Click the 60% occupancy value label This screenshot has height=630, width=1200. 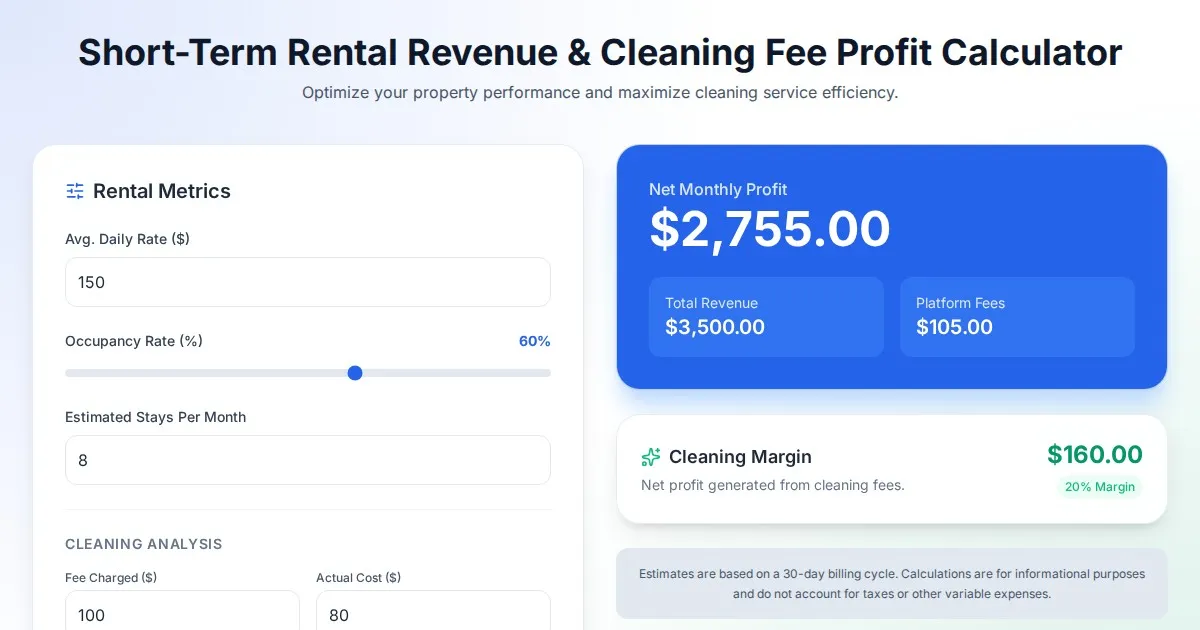(x=534, y=341)
